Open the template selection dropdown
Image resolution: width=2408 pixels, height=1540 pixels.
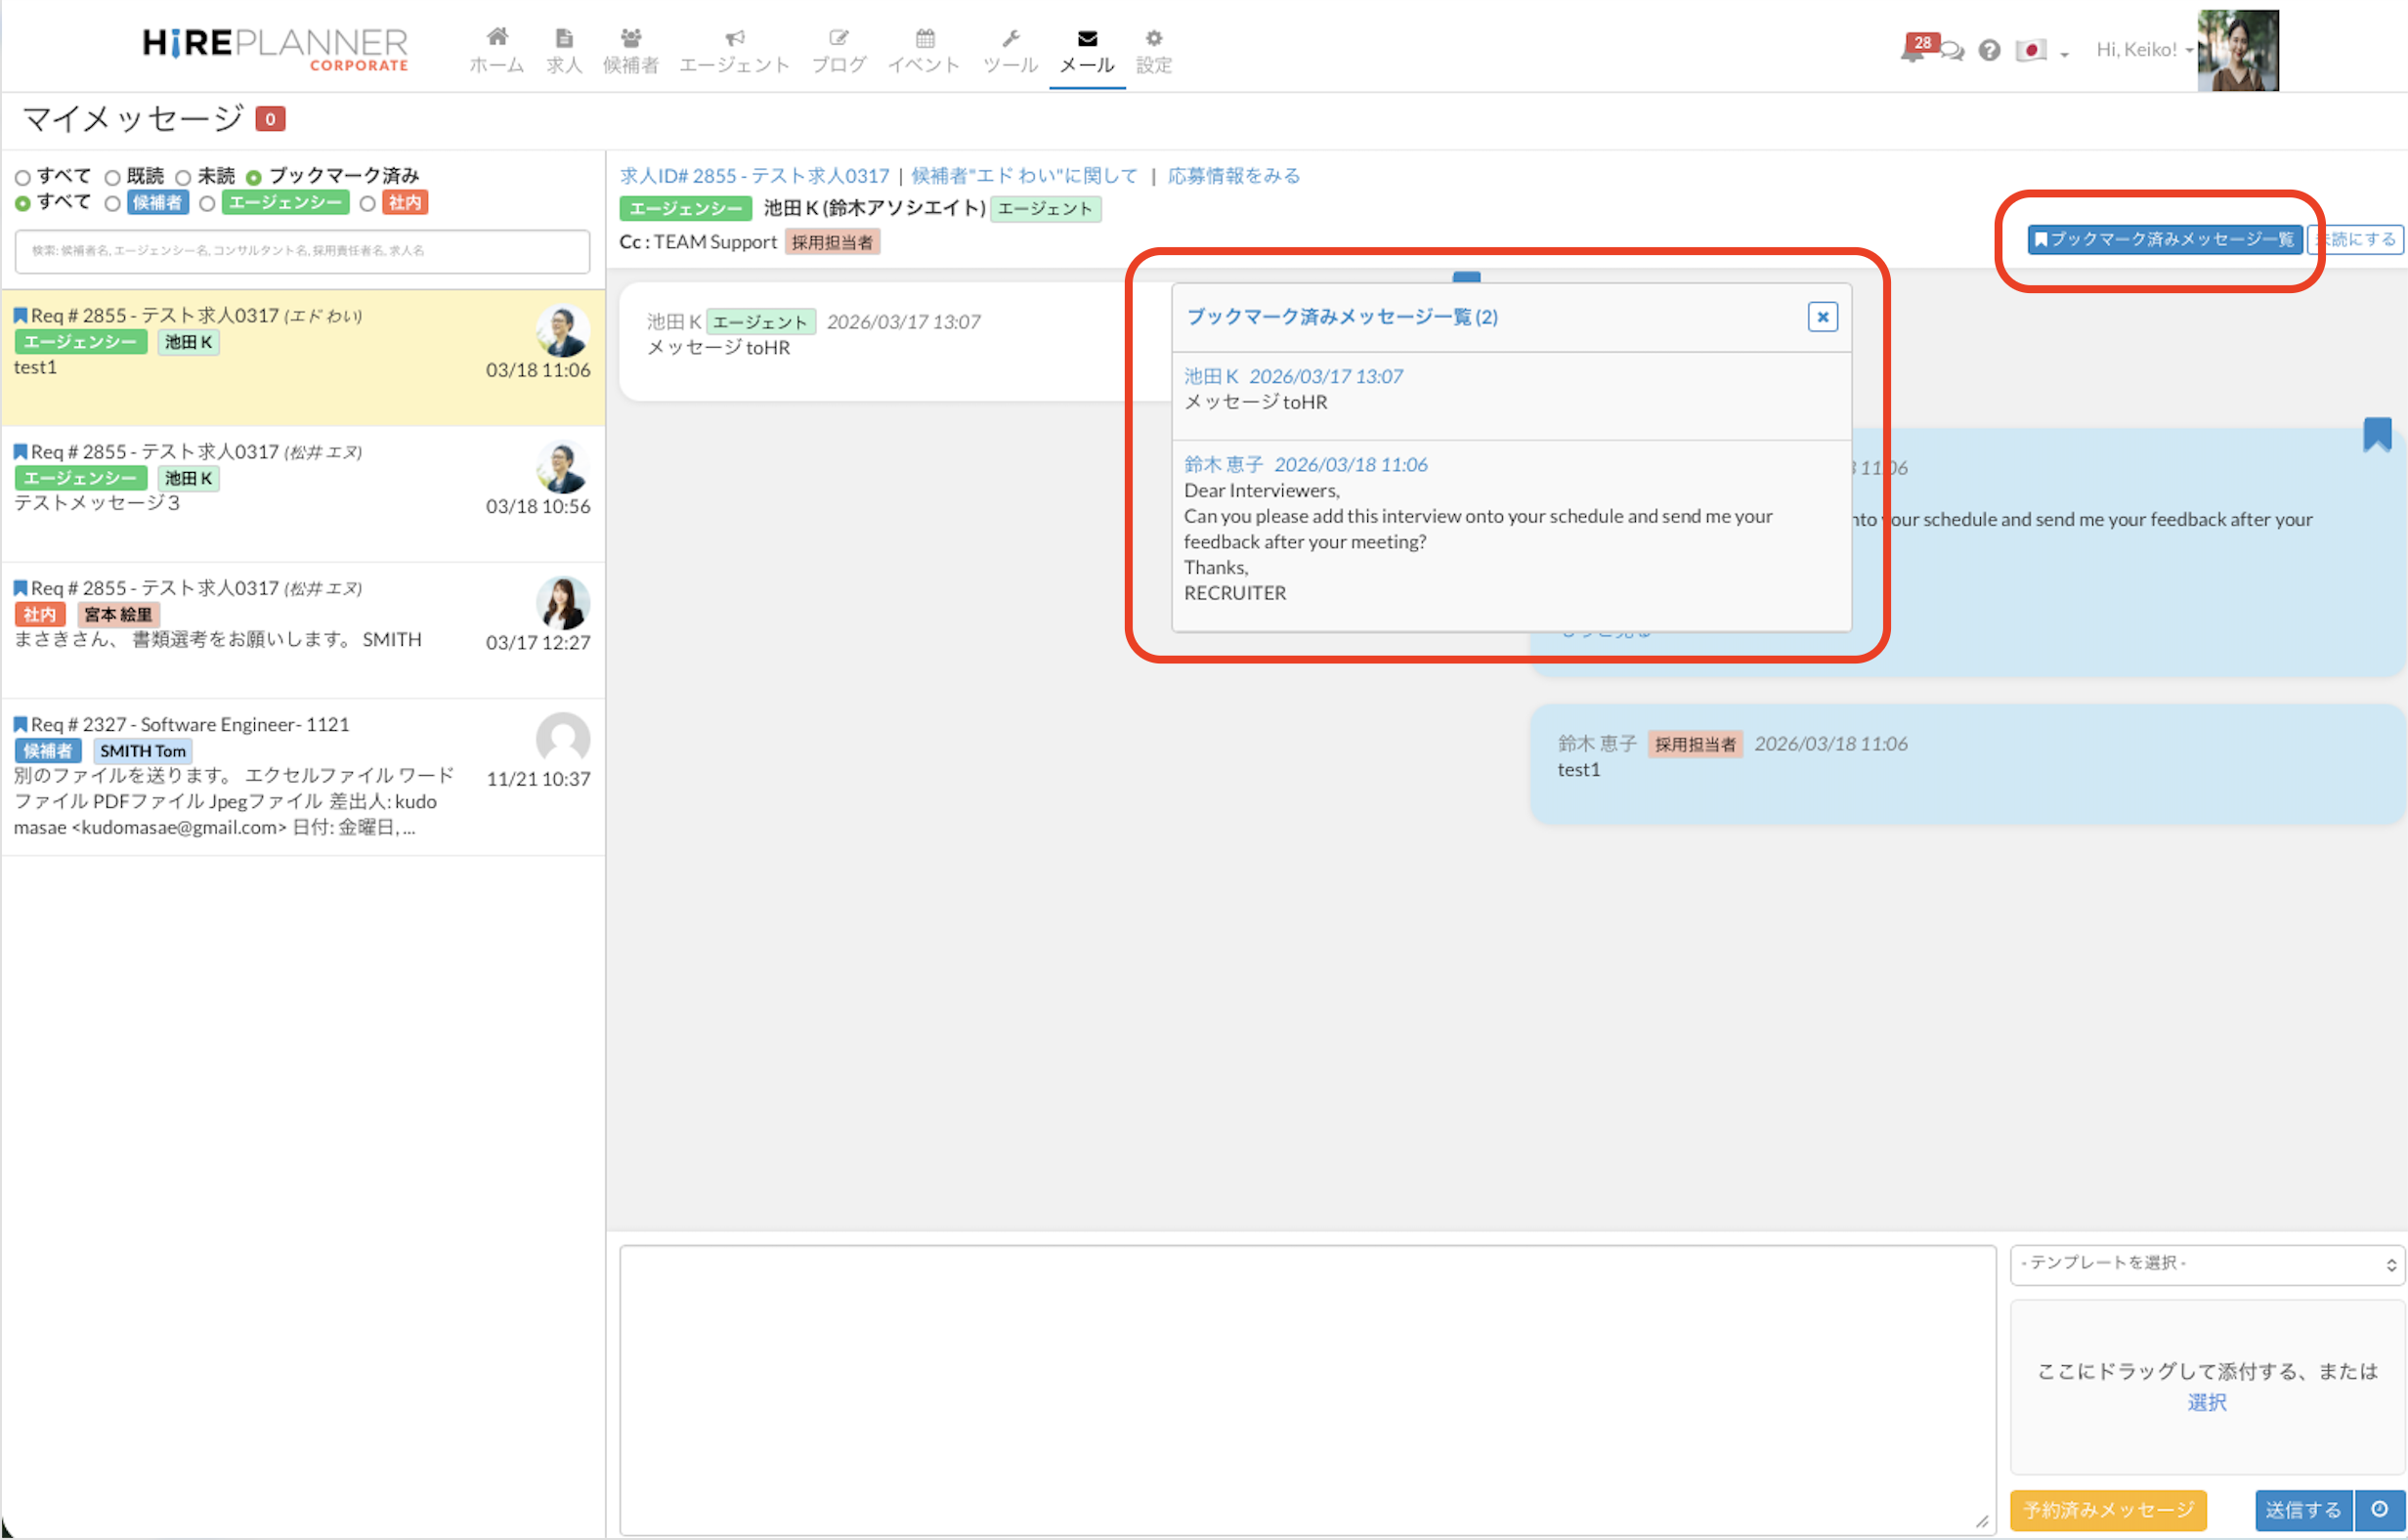[2206, 1264]
